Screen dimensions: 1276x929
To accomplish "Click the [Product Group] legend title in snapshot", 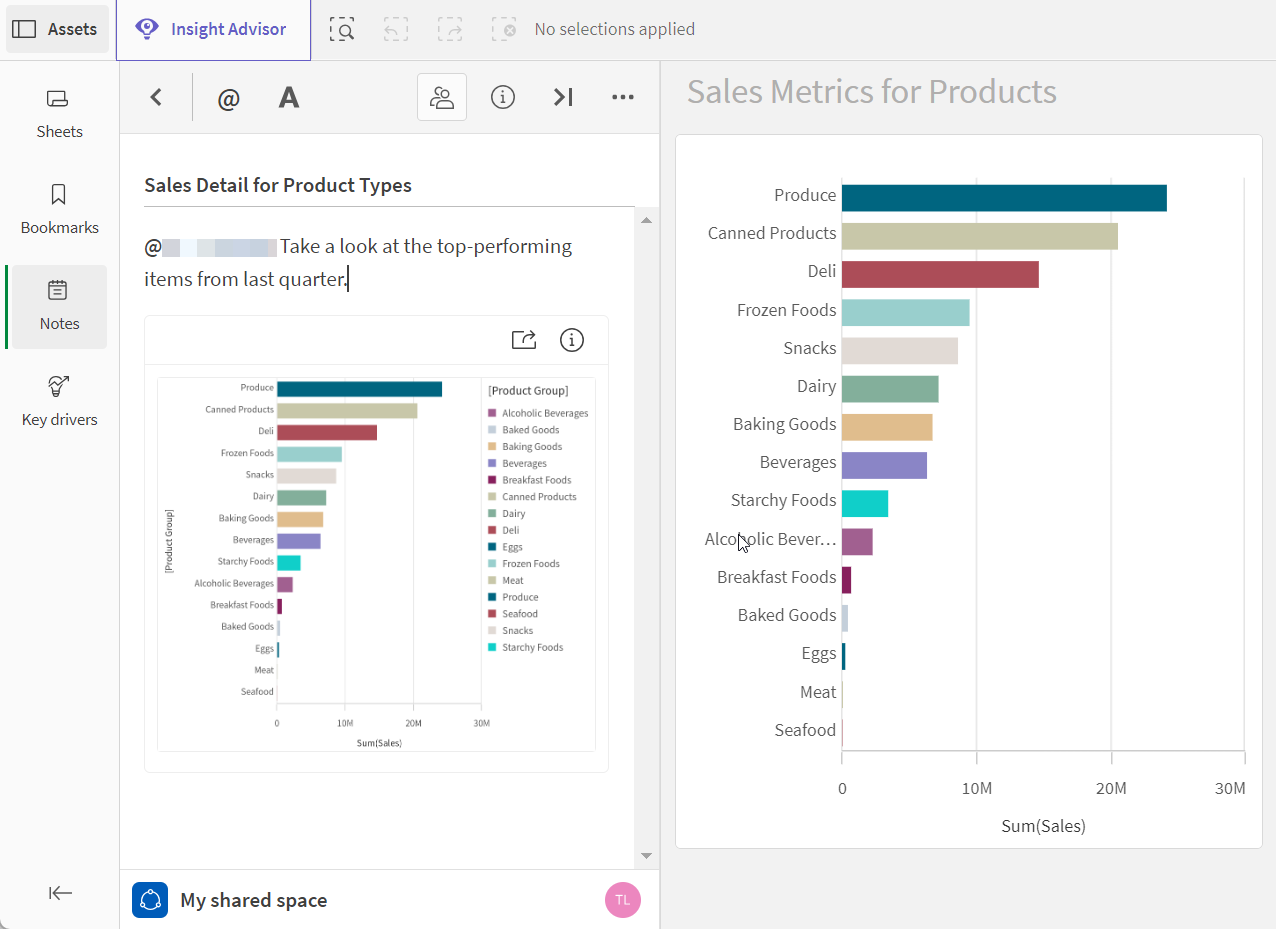I will pyautogui.click(x=528, y=391).
